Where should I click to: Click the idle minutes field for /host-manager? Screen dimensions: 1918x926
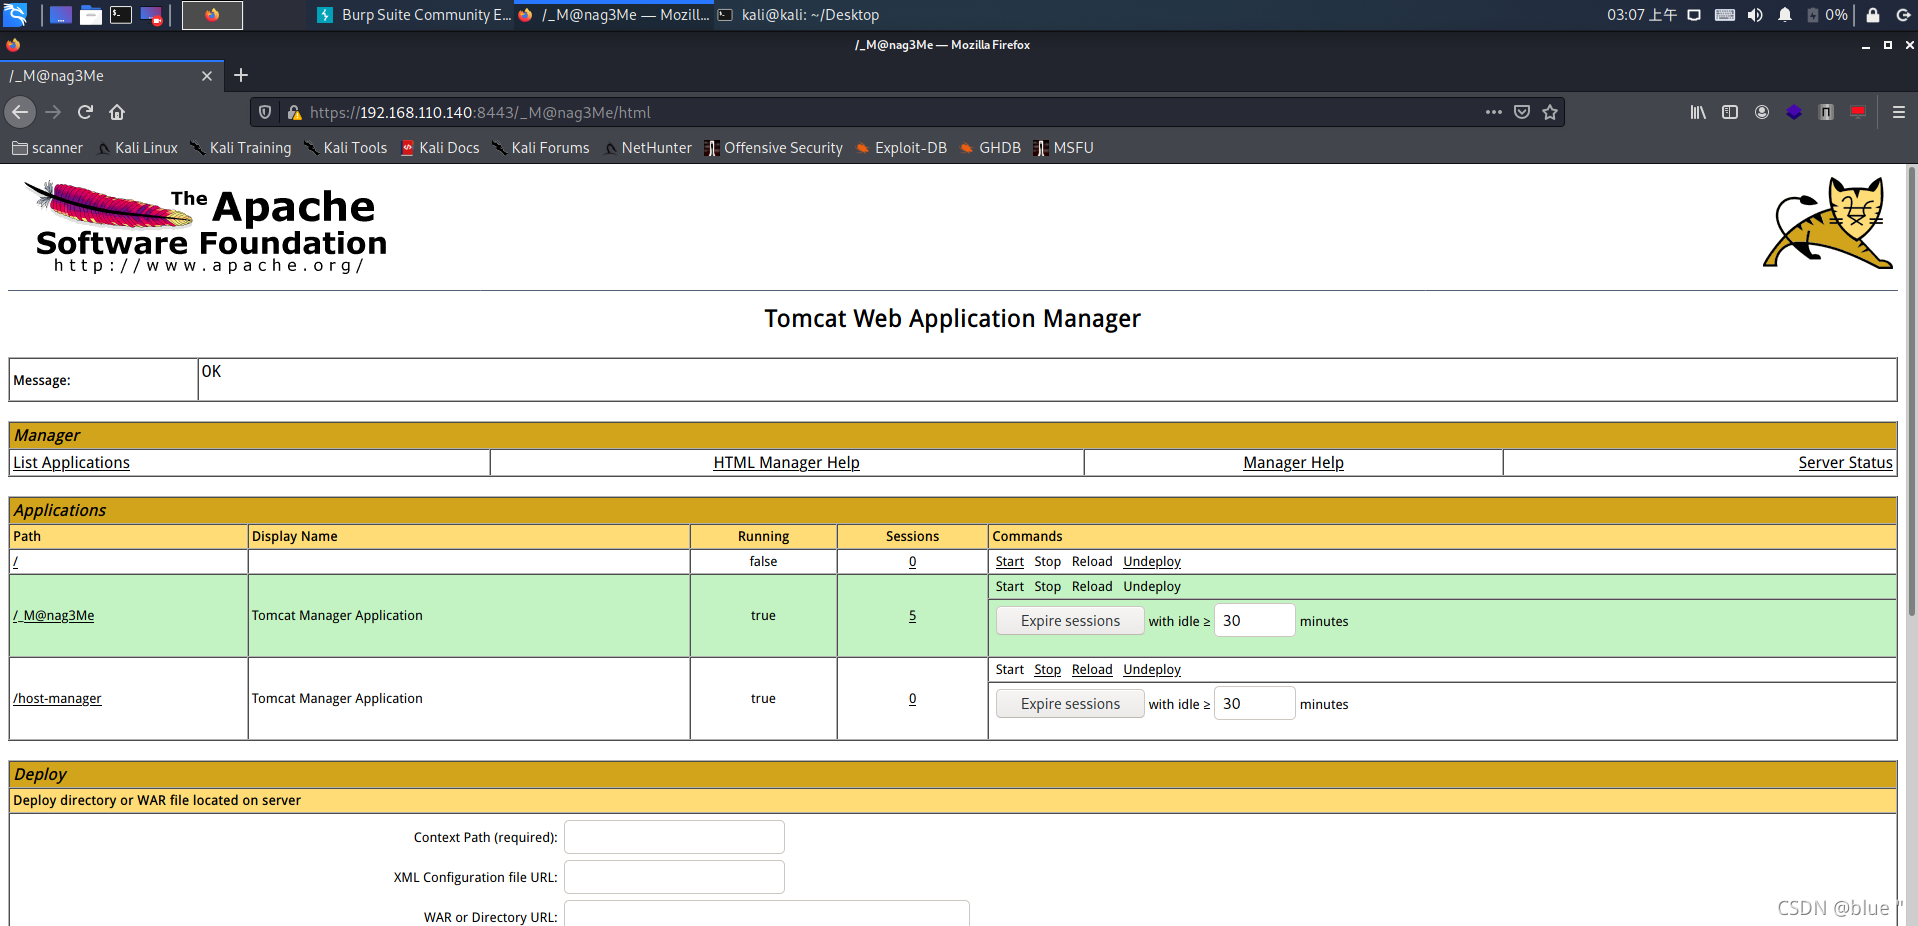1254,704
